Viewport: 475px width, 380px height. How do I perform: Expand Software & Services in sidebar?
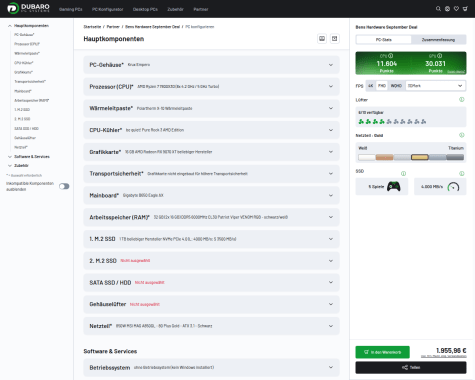click(29, 156)
